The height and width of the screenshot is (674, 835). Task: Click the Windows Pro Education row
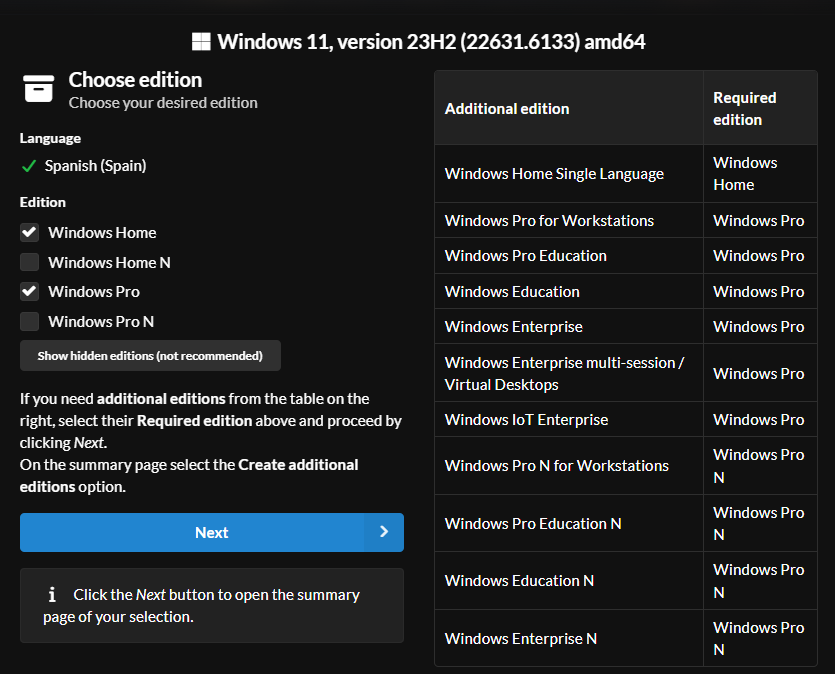tap(525, 255)
